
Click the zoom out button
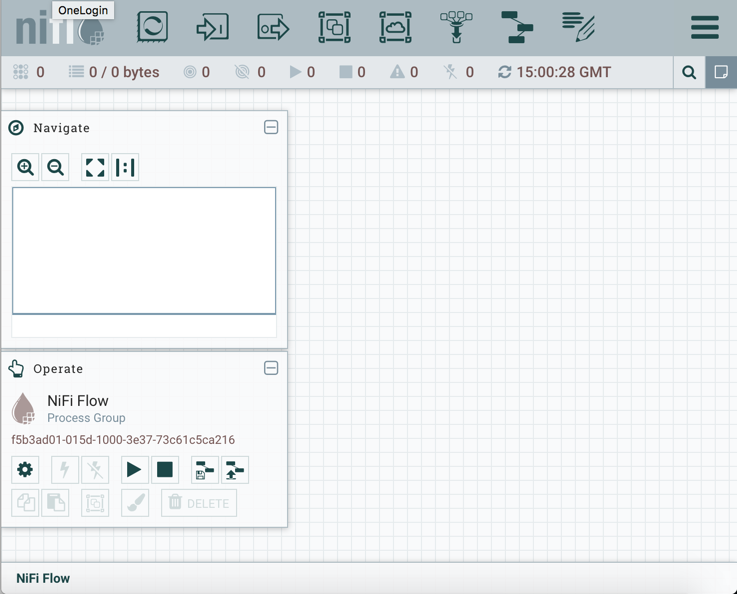tap(56, 168)
